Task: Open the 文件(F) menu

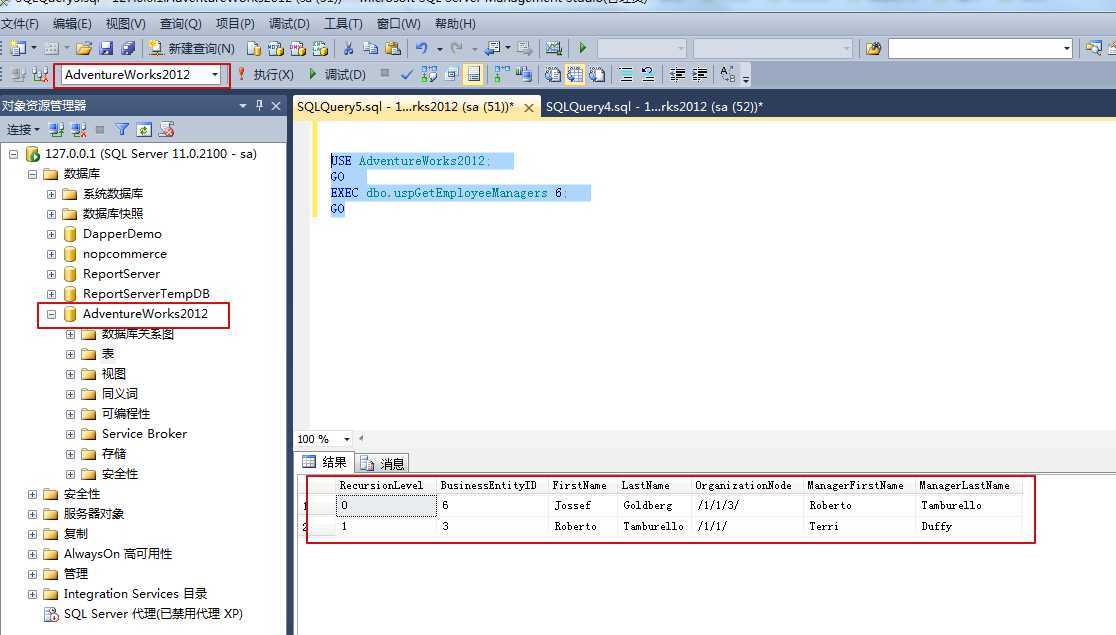Action: [x=20, y=23]
